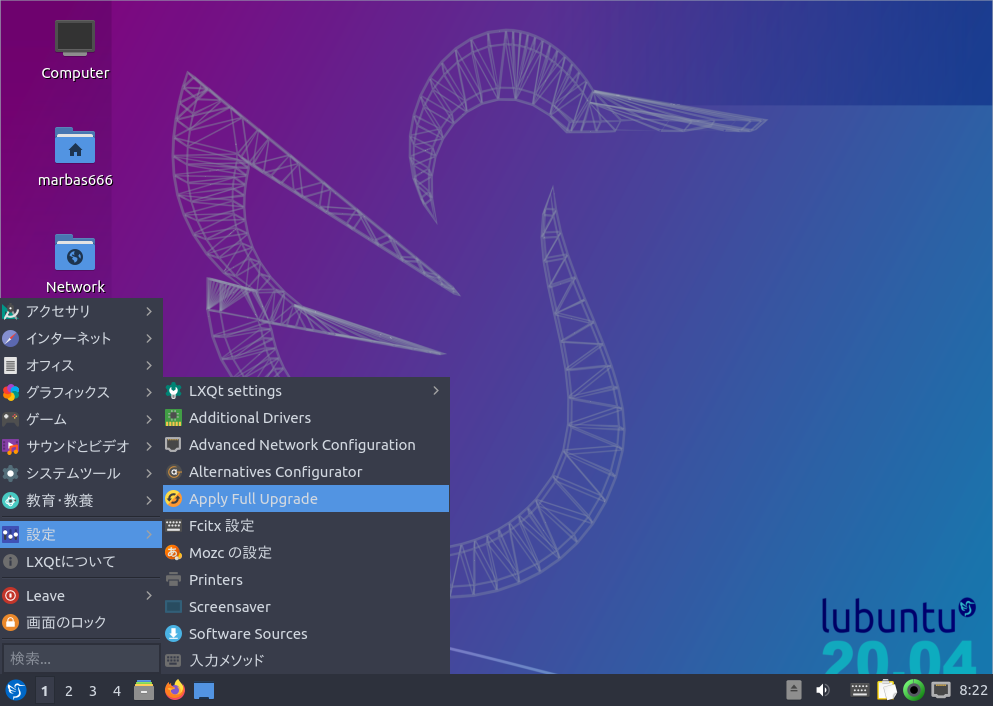Expand the LXQt settings submenu arrow
Image resolution: width=993 pixels, height=706 pixels.
(436, 391)
